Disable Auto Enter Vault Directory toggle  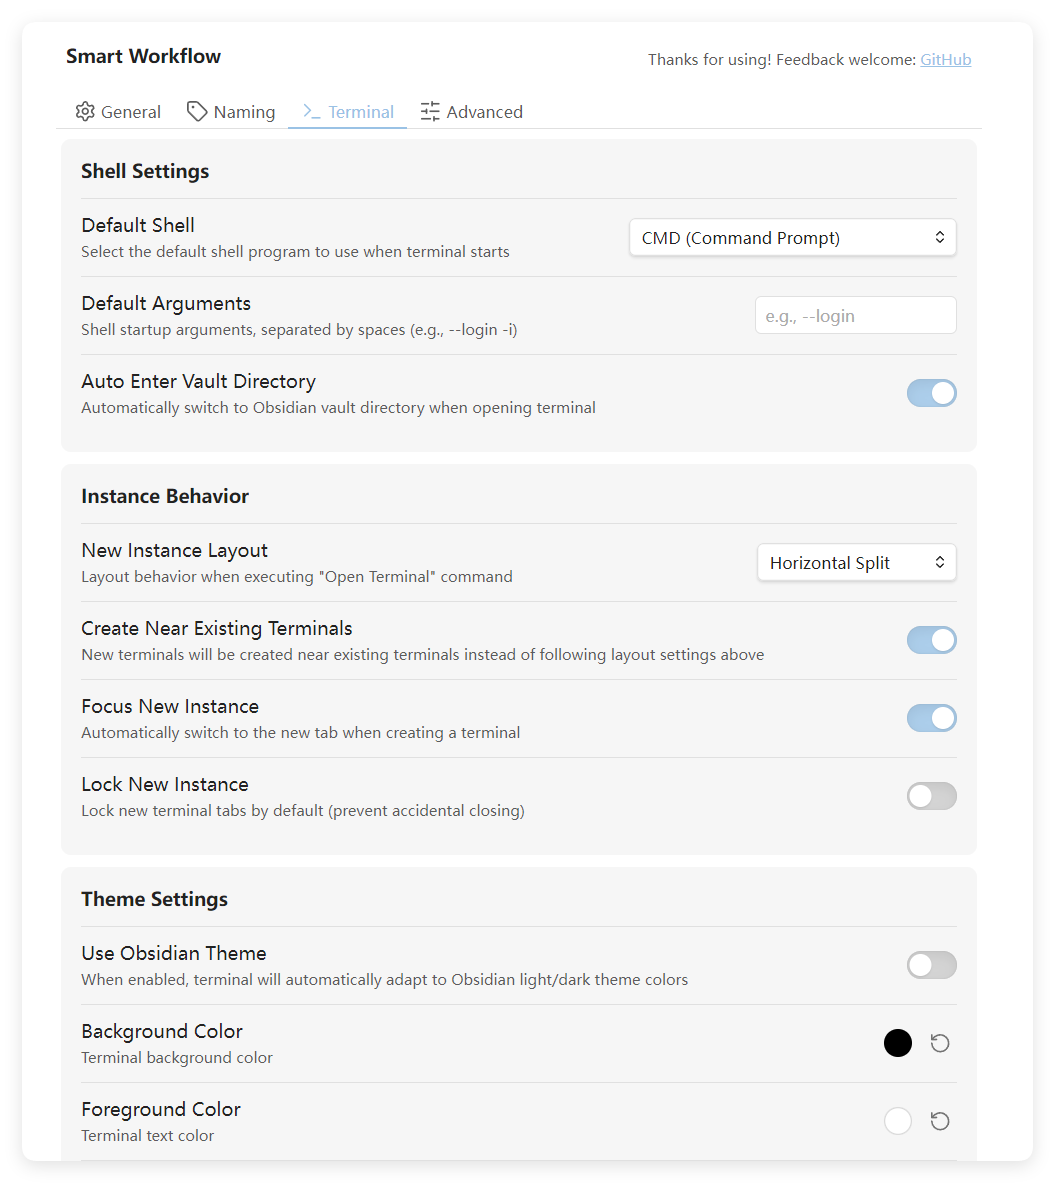coord(931,393)
